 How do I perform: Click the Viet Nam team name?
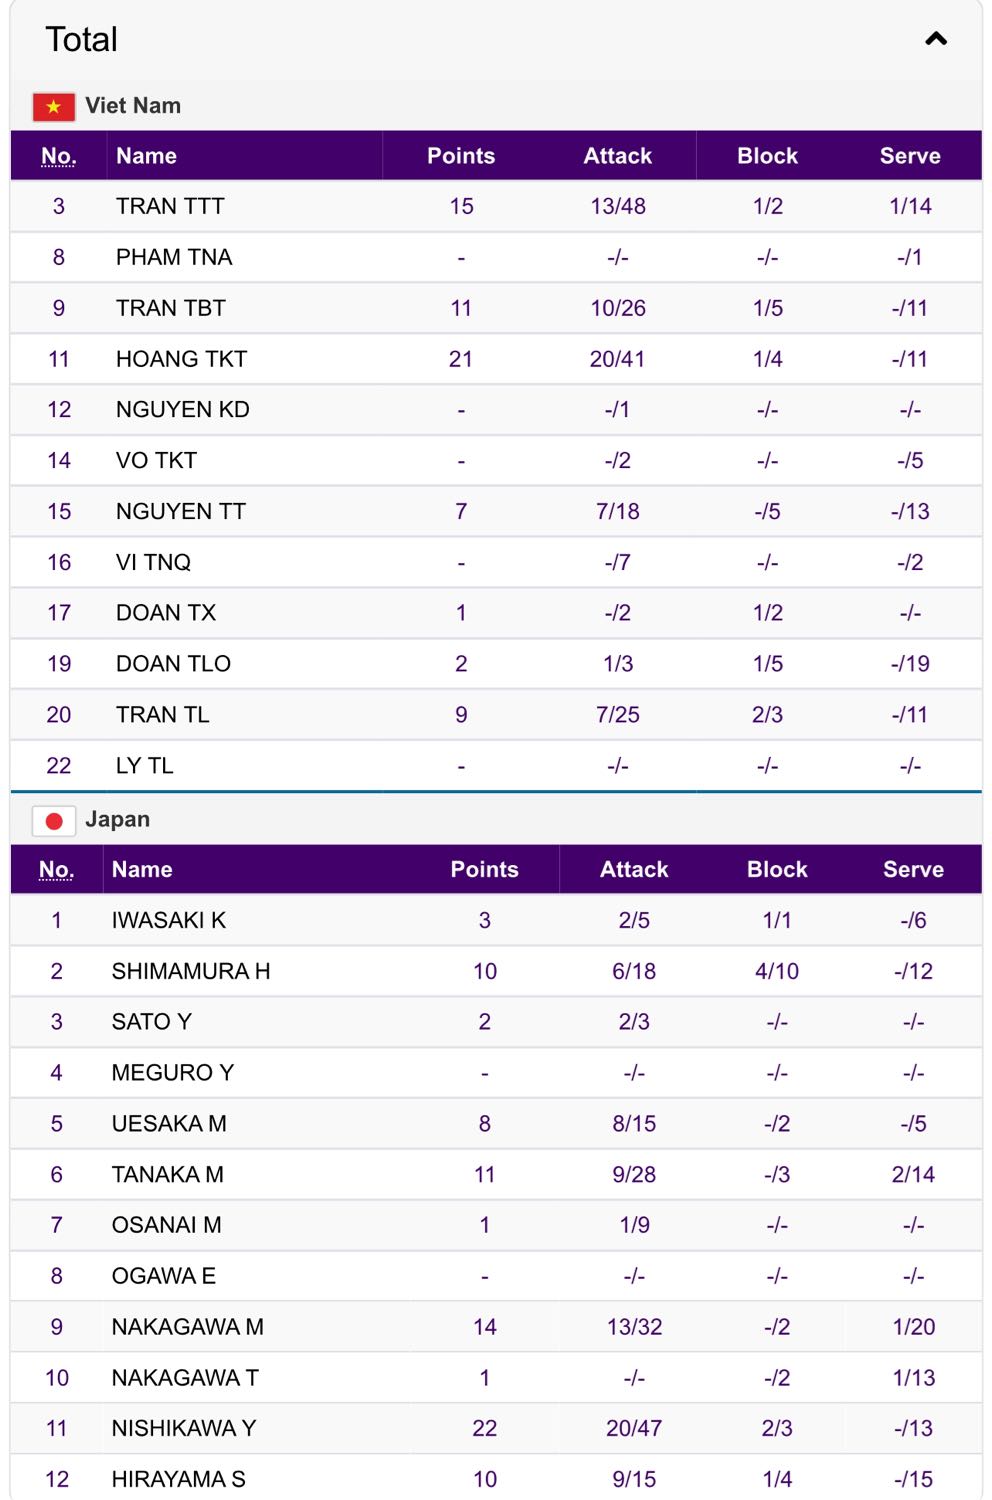coord(133,106)
